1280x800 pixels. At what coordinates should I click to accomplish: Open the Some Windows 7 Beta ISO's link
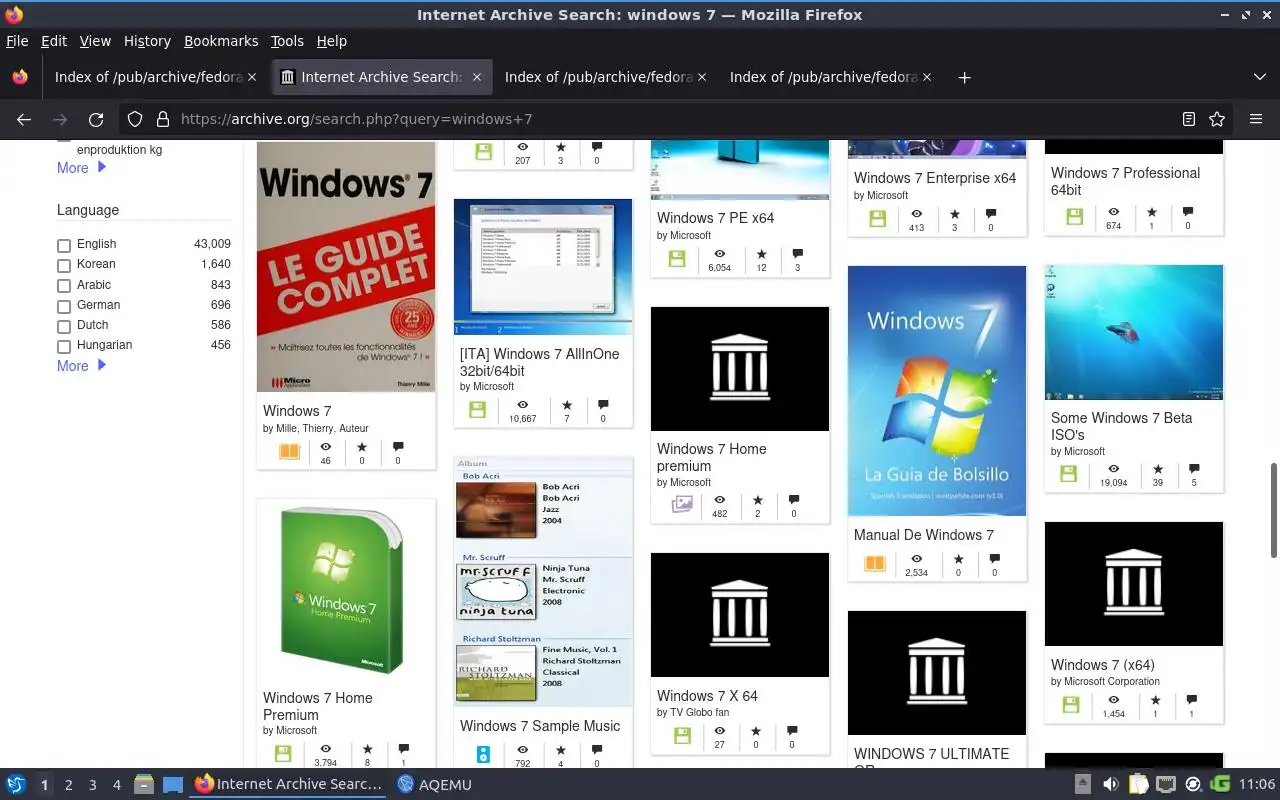tap(1122, 426)
